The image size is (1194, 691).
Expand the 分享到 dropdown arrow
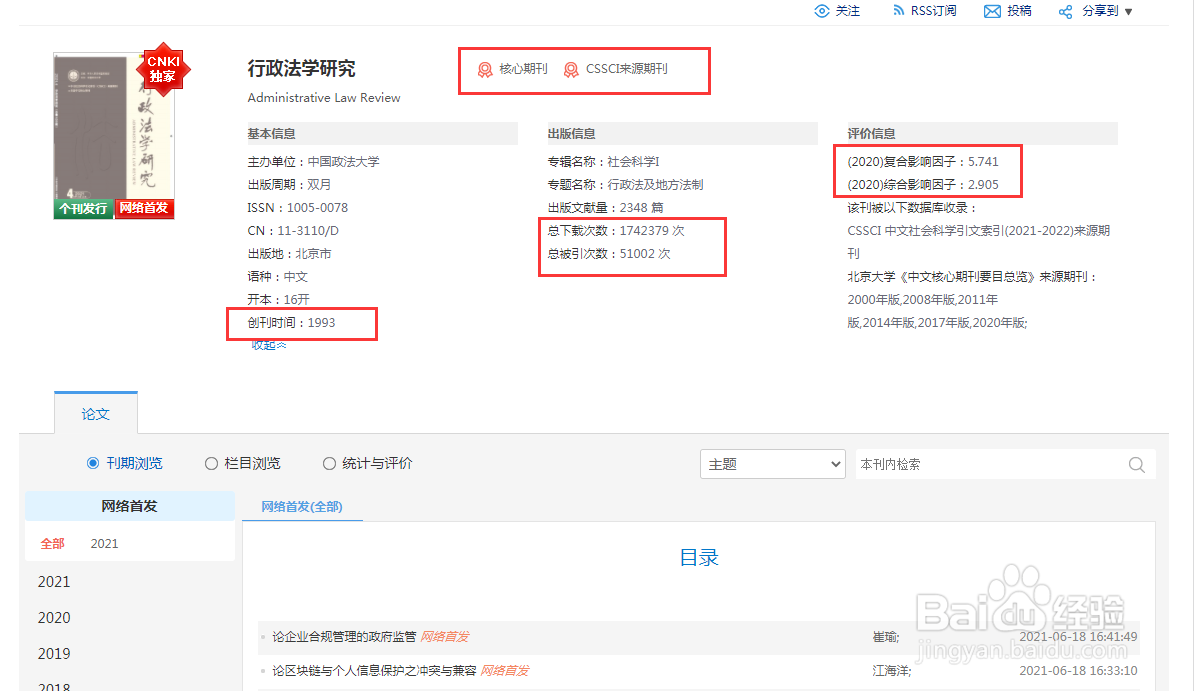pos(1128,11)
